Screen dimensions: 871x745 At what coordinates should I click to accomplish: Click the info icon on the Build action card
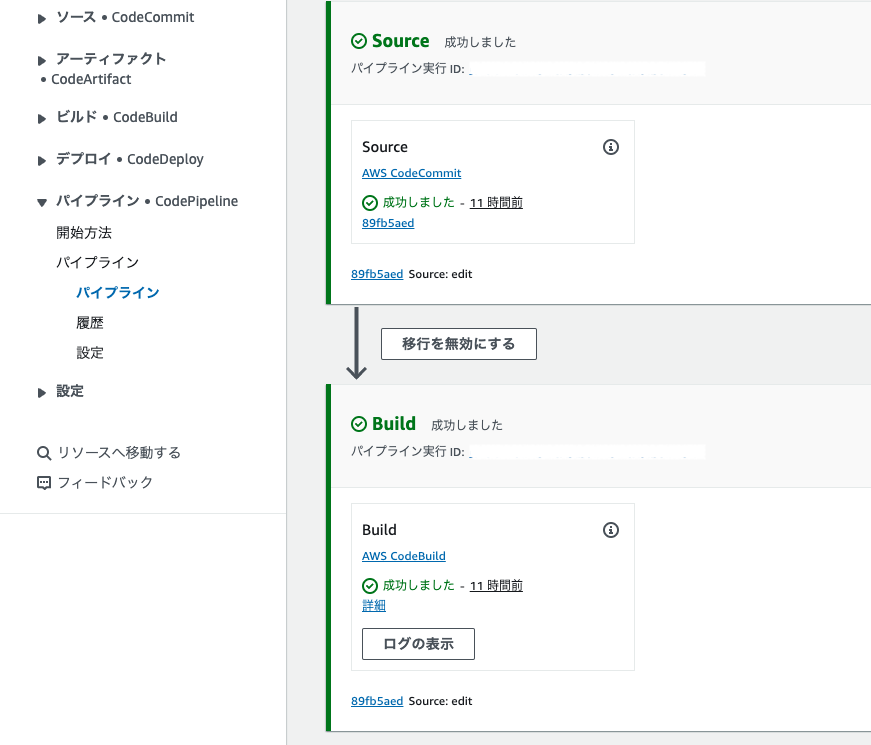click(x=611, y=530)
